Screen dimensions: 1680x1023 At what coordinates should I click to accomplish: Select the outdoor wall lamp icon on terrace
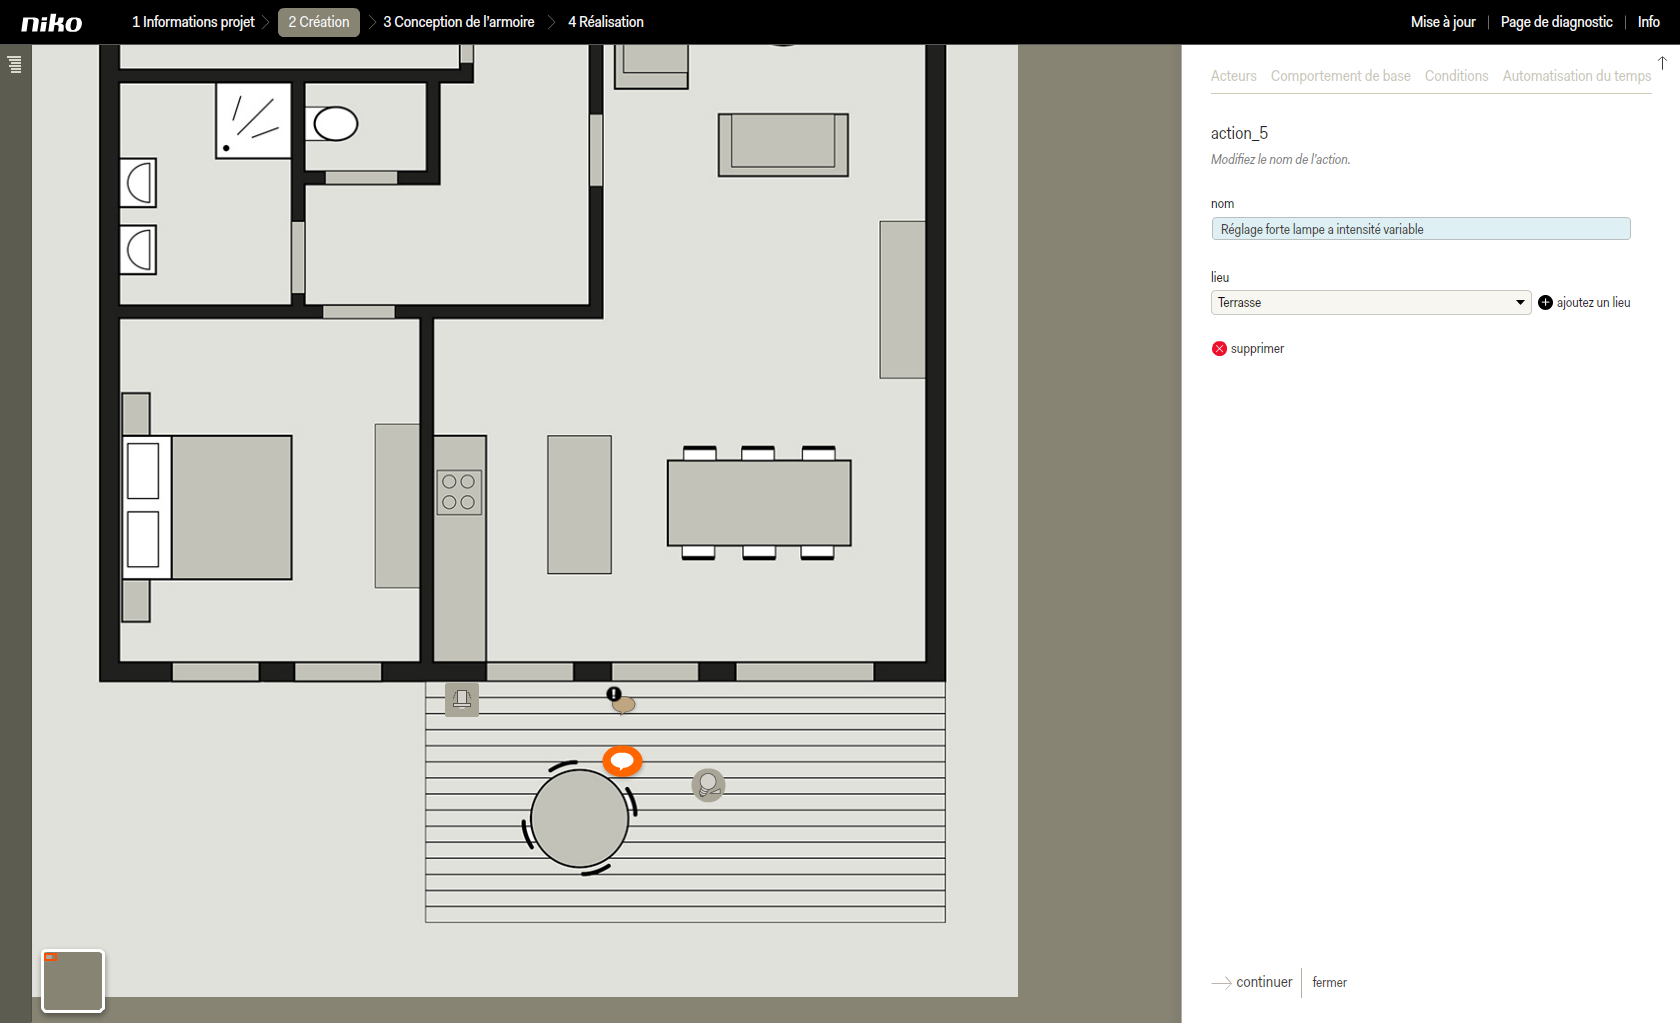click(462, 700)
